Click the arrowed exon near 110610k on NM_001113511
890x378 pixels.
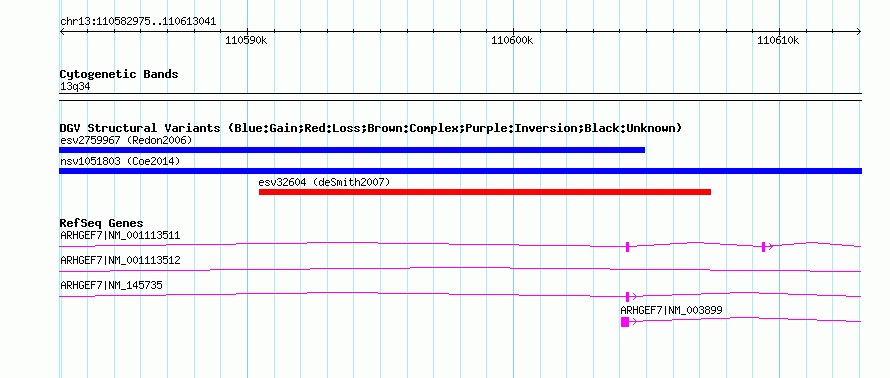766,246
